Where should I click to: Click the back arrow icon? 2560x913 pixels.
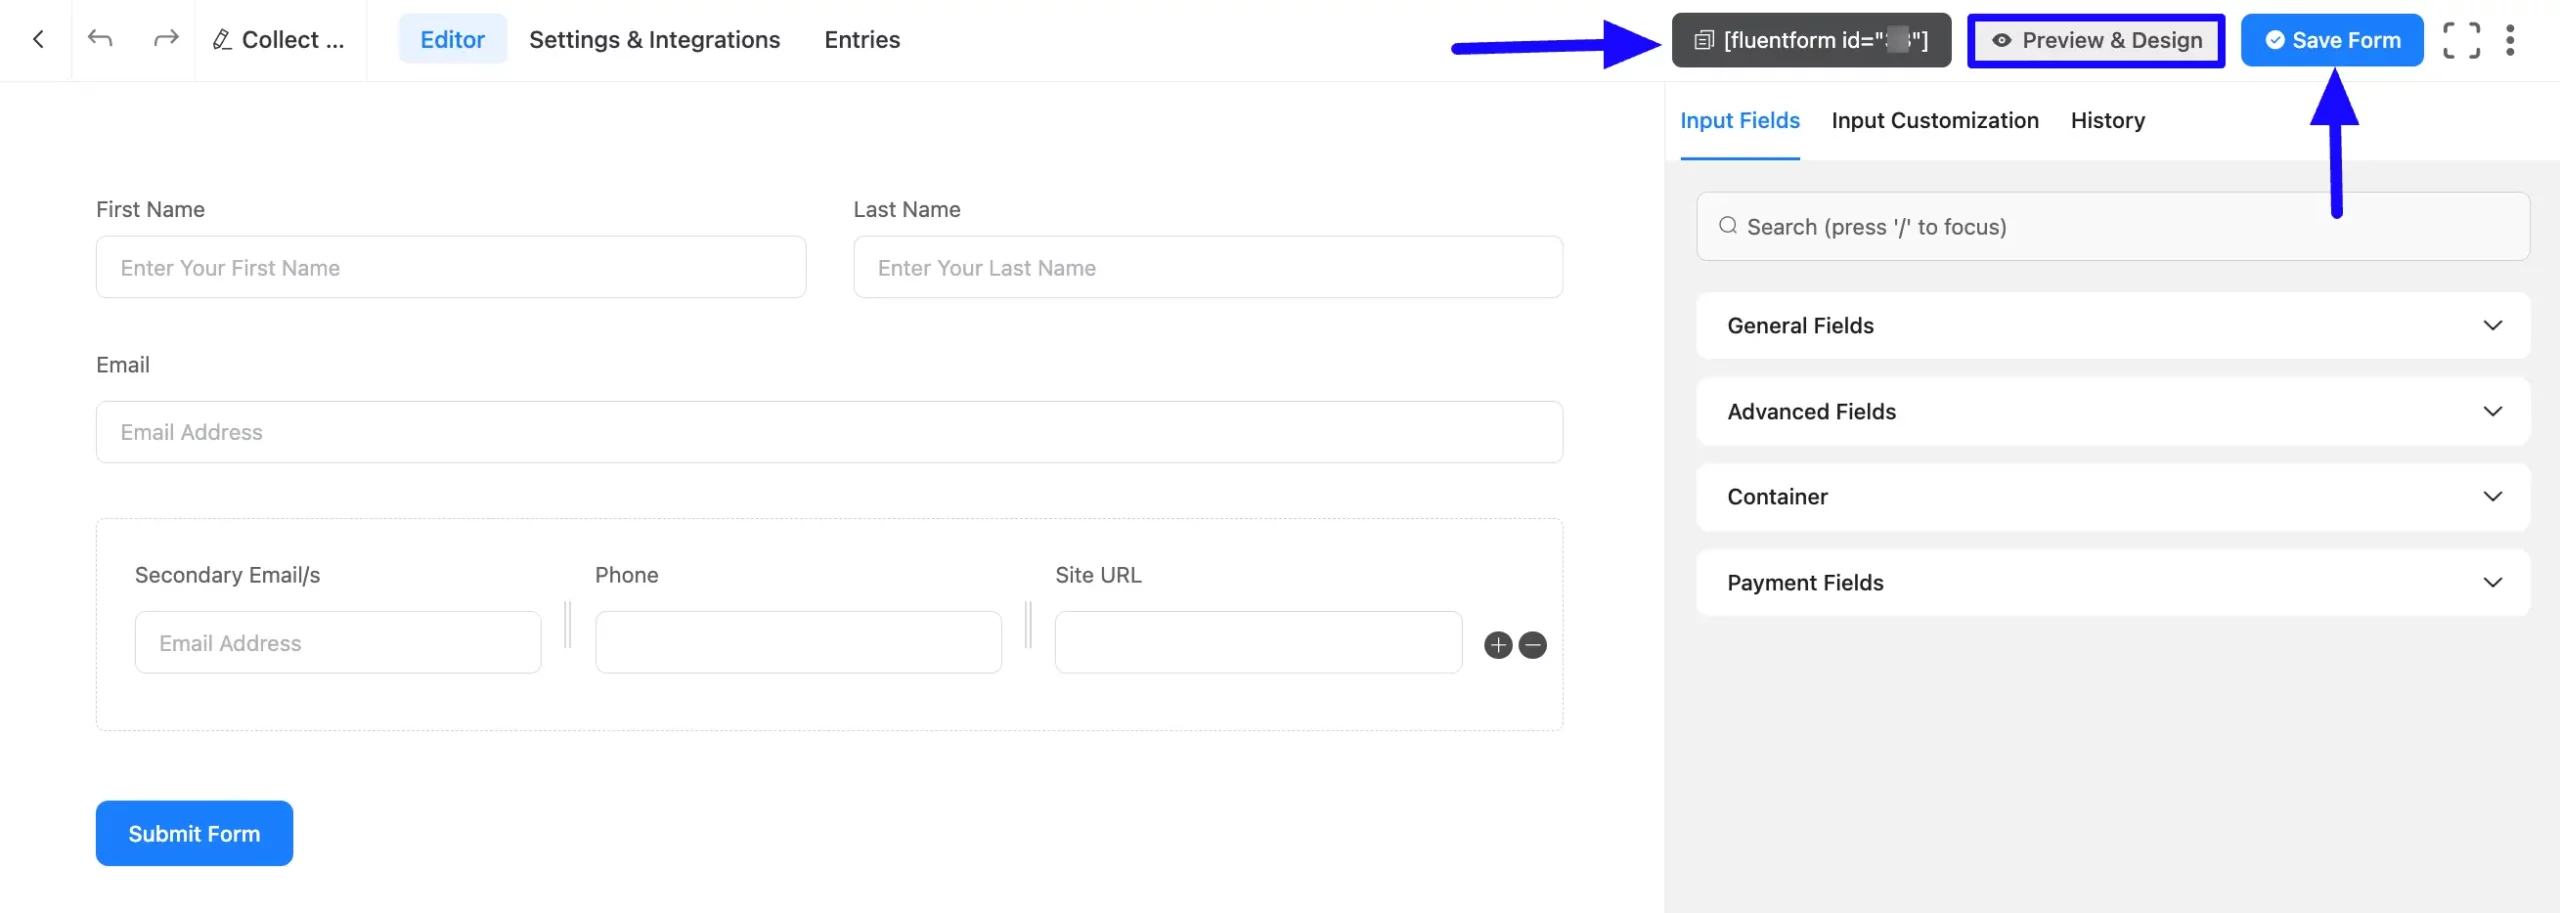(38, 39)
